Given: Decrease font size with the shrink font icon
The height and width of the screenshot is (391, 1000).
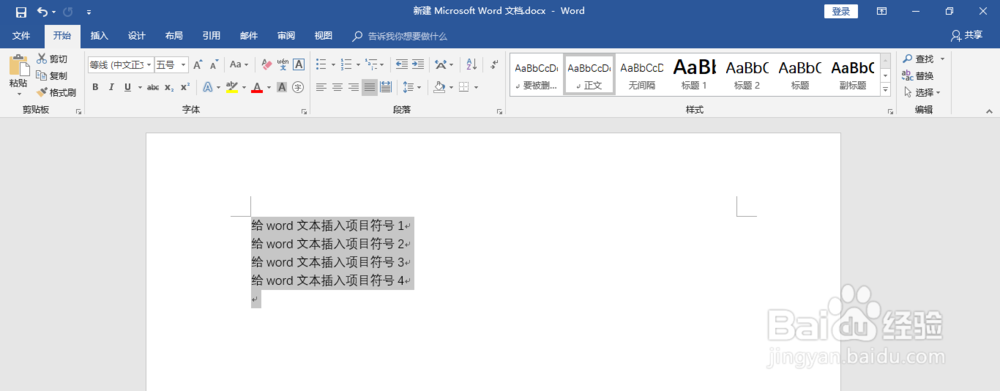Looking at the screenshot, I should pyautogui.click(x=214, y=64).
